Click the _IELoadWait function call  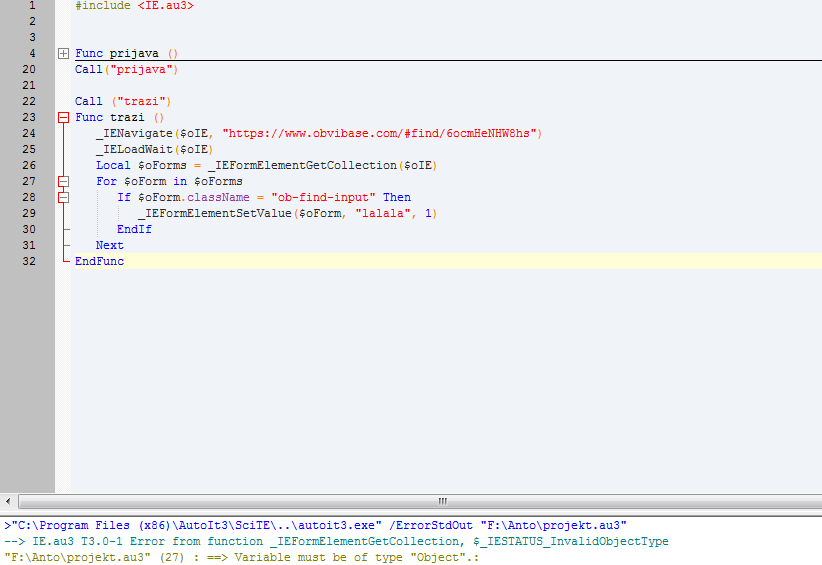[x=135, y=149]
